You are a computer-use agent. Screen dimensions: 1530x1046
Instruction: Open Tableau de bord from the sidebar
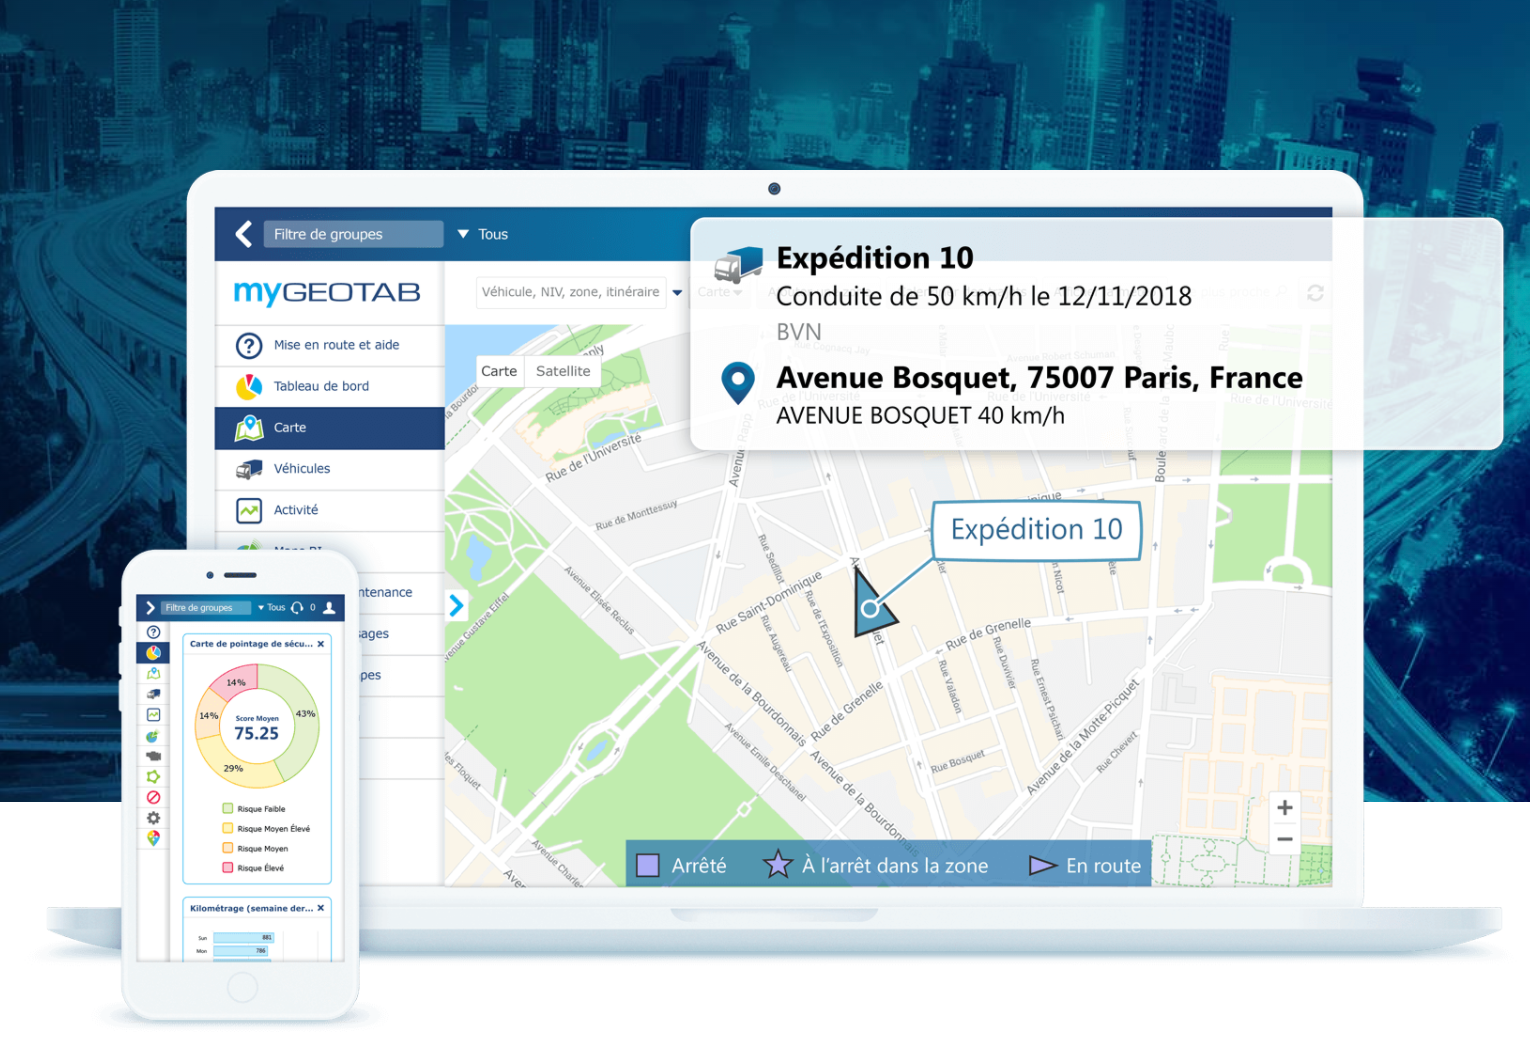tap(321, 386)
